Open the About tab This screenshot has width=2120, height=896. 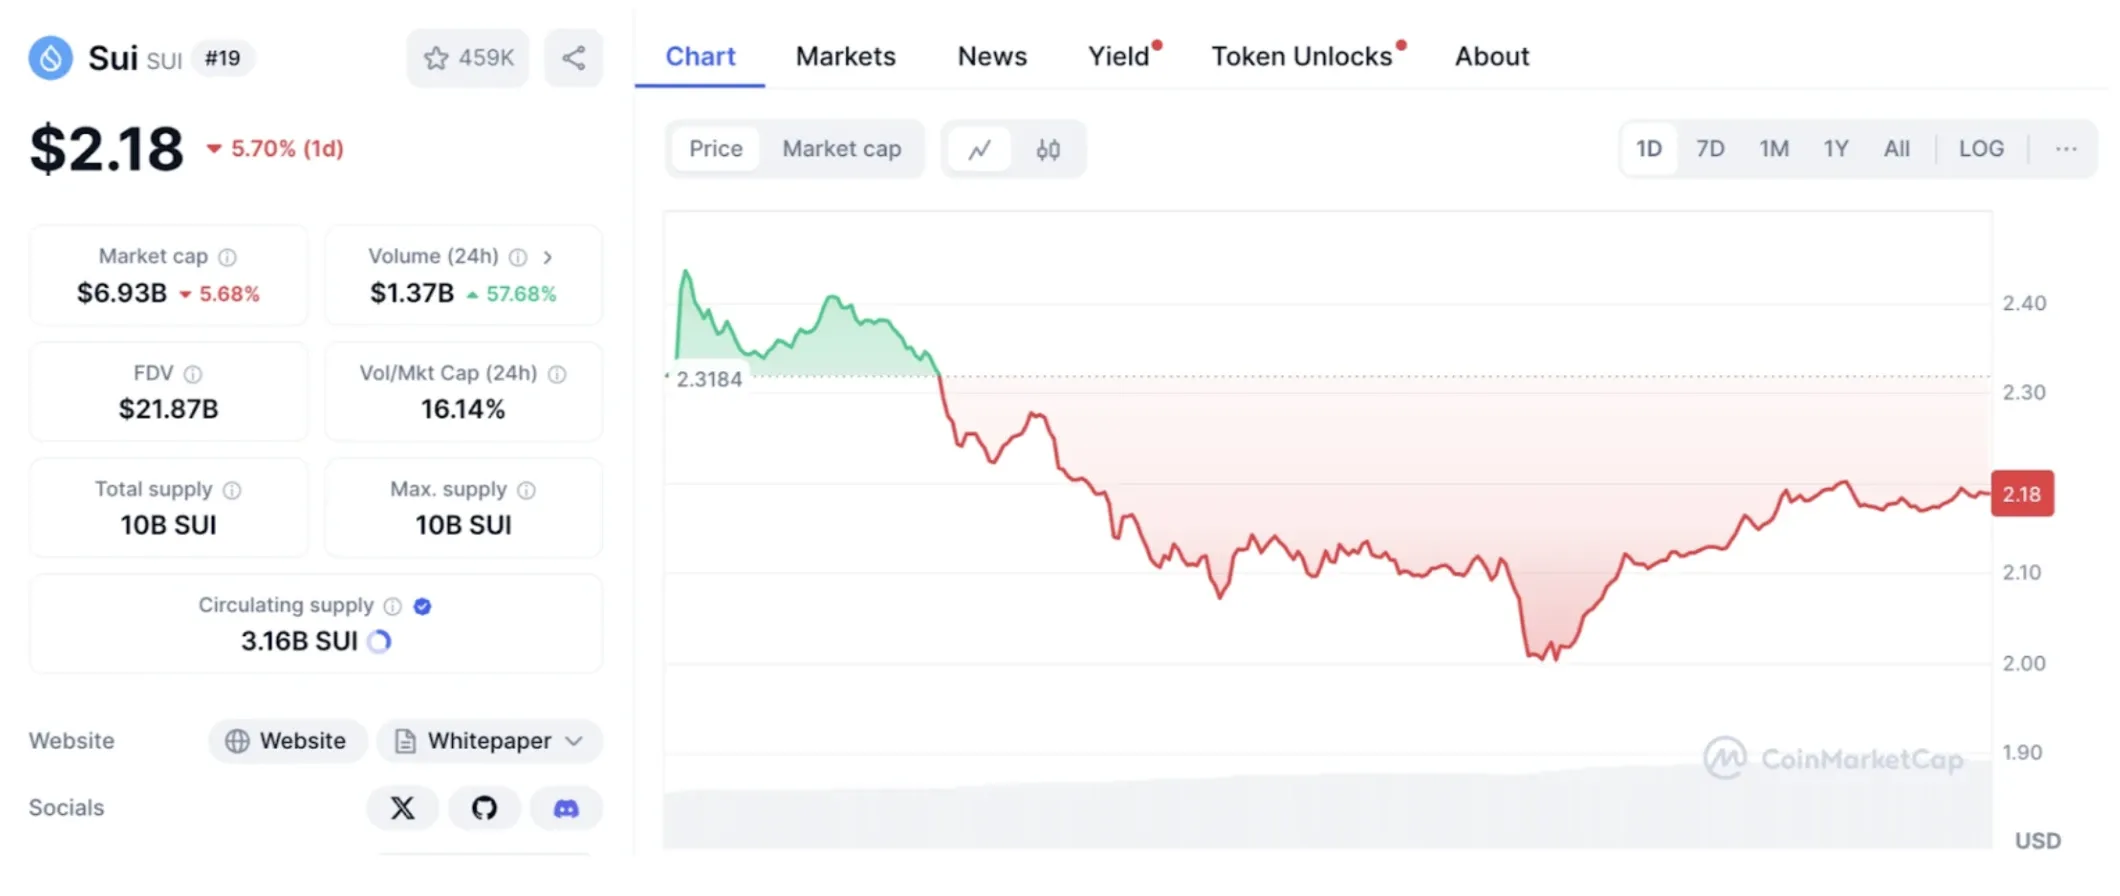coord(1492,57)
